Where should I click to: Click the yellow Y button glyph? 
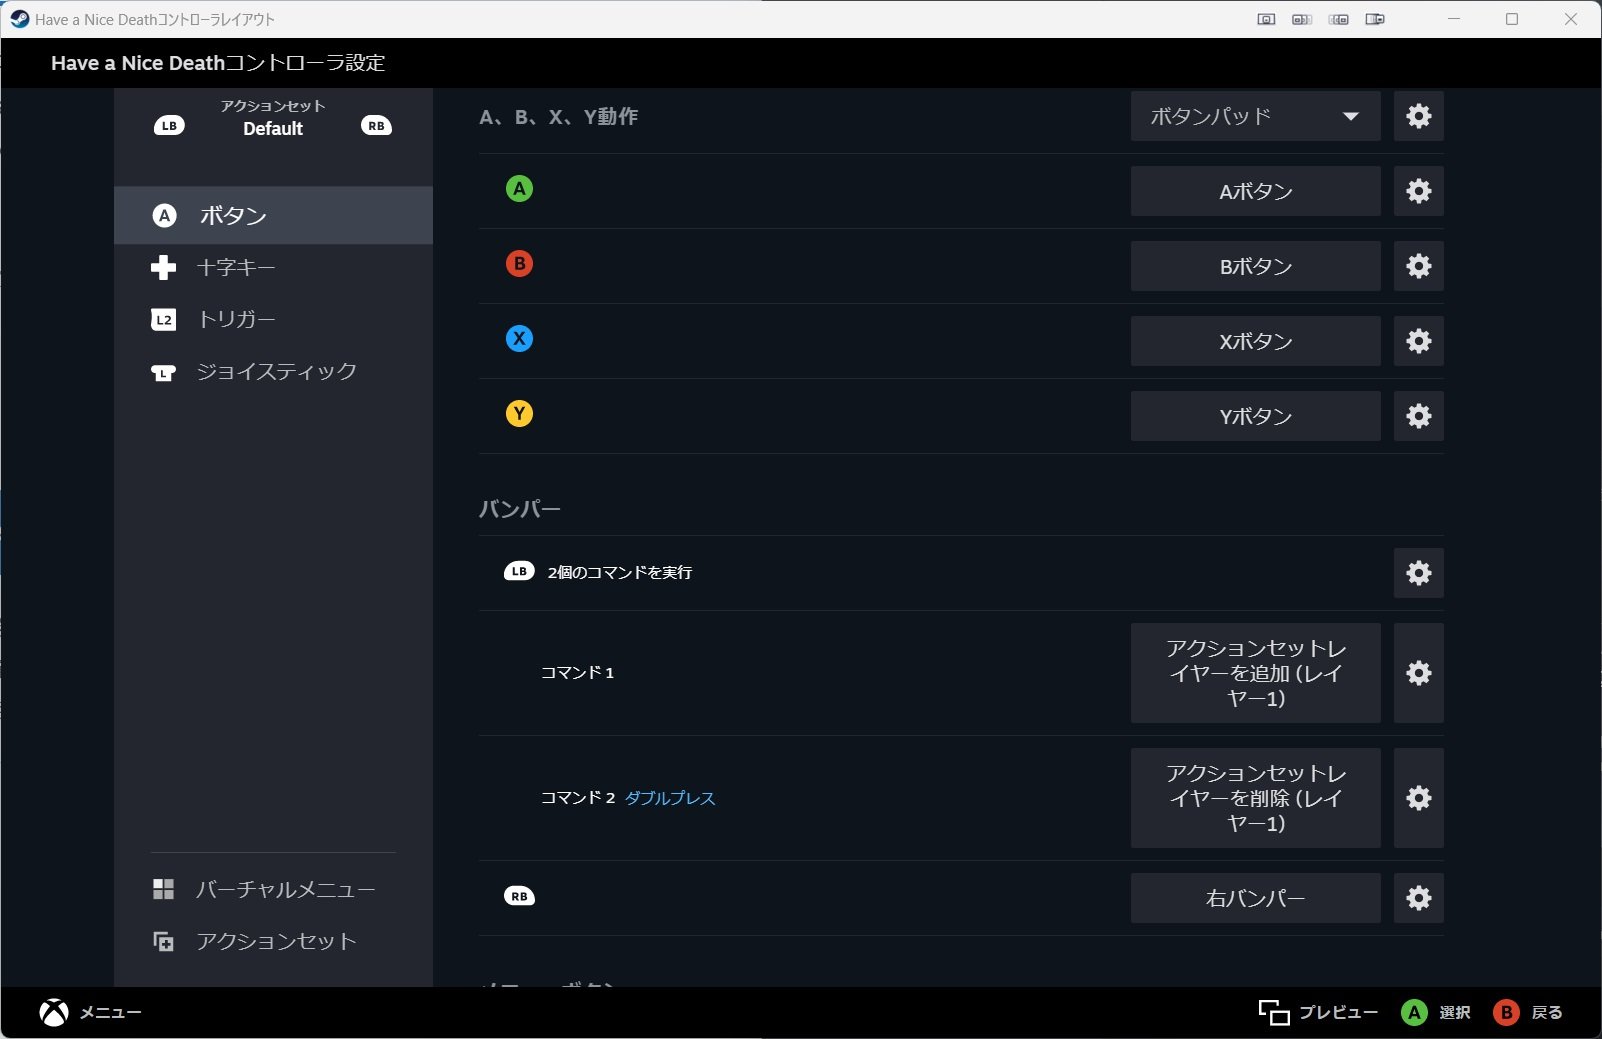[519, 414]
